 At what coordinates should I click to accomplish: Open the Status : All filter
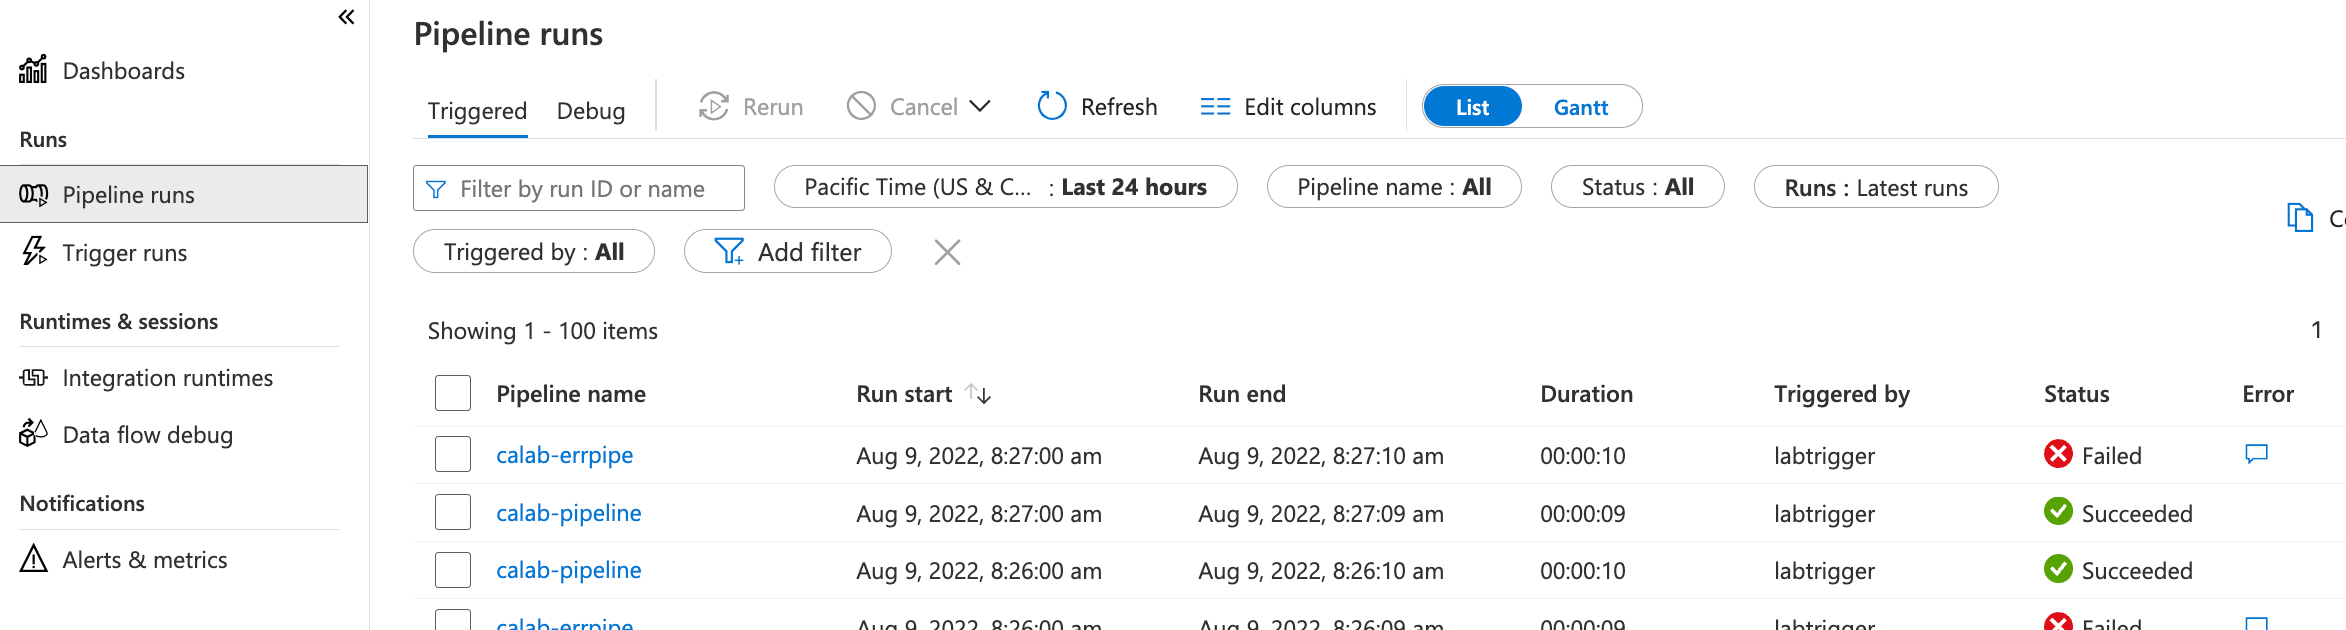[x=1636, y=187]
